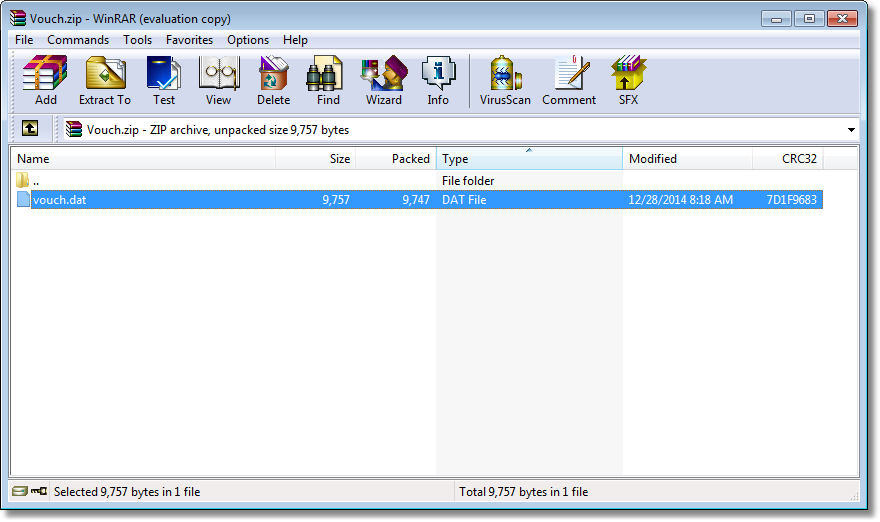Screen dimensions: 880x522
Task: Launch the Wizard tool
Action: pos(384,80)
